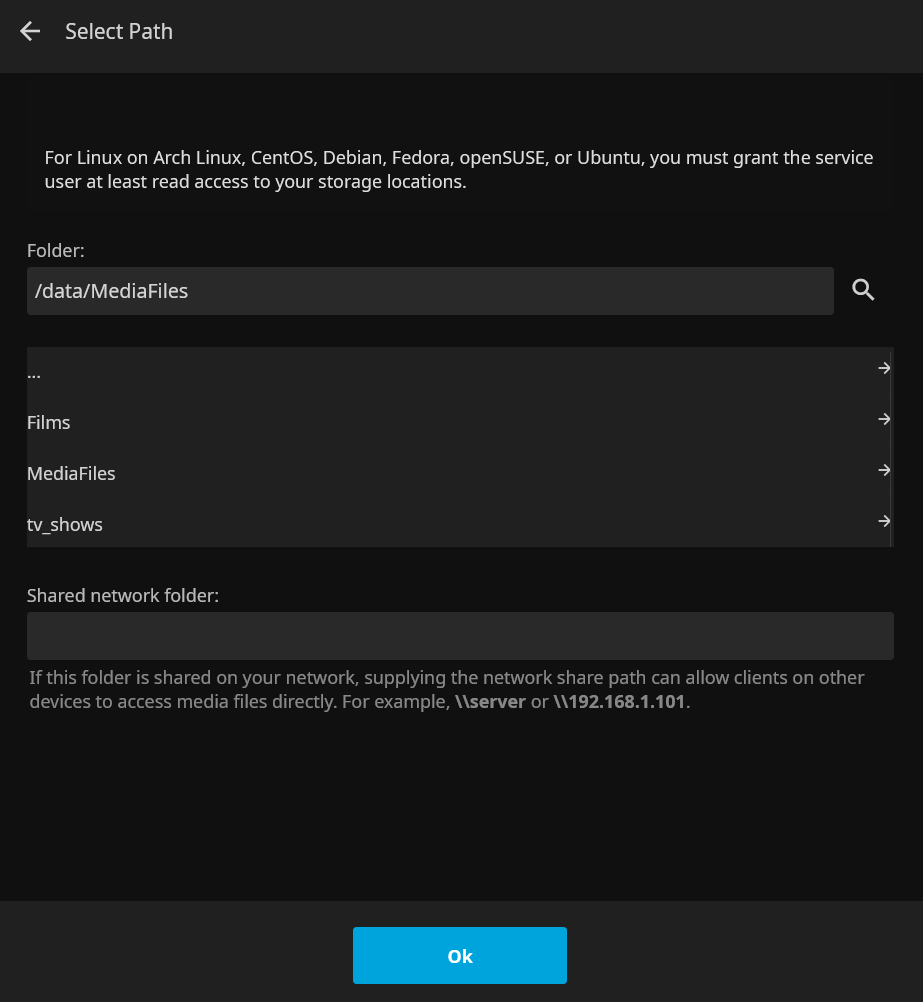Click the folder list's vertical scrollbar

(x=891, y=447)
